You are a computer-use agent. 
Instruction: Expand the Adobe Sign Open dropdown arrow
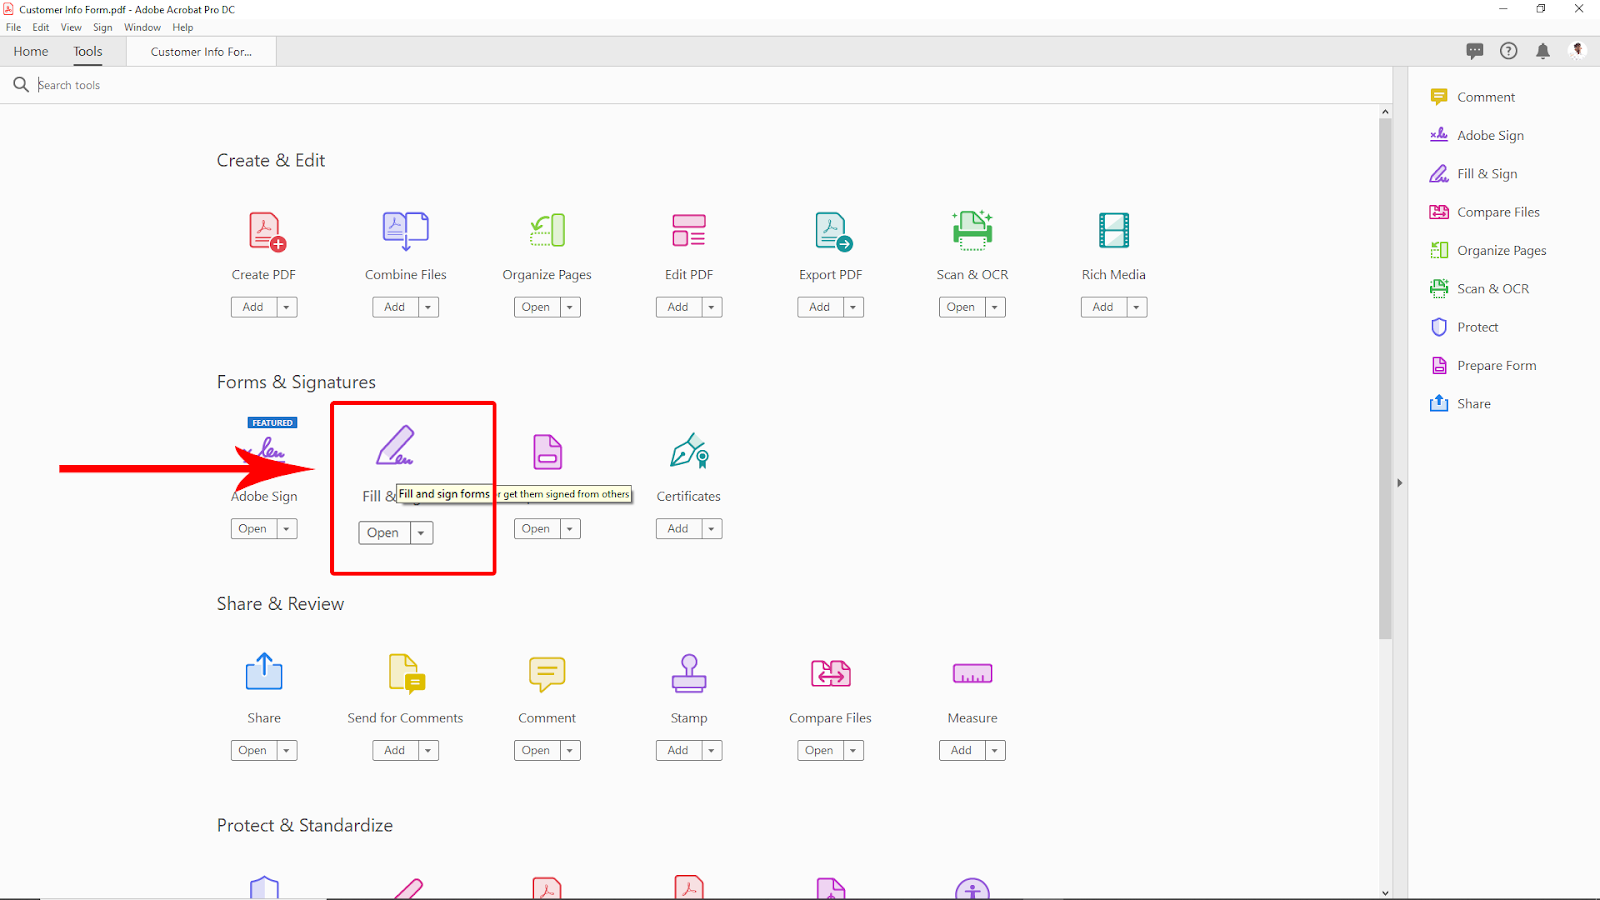pos(287,529)
